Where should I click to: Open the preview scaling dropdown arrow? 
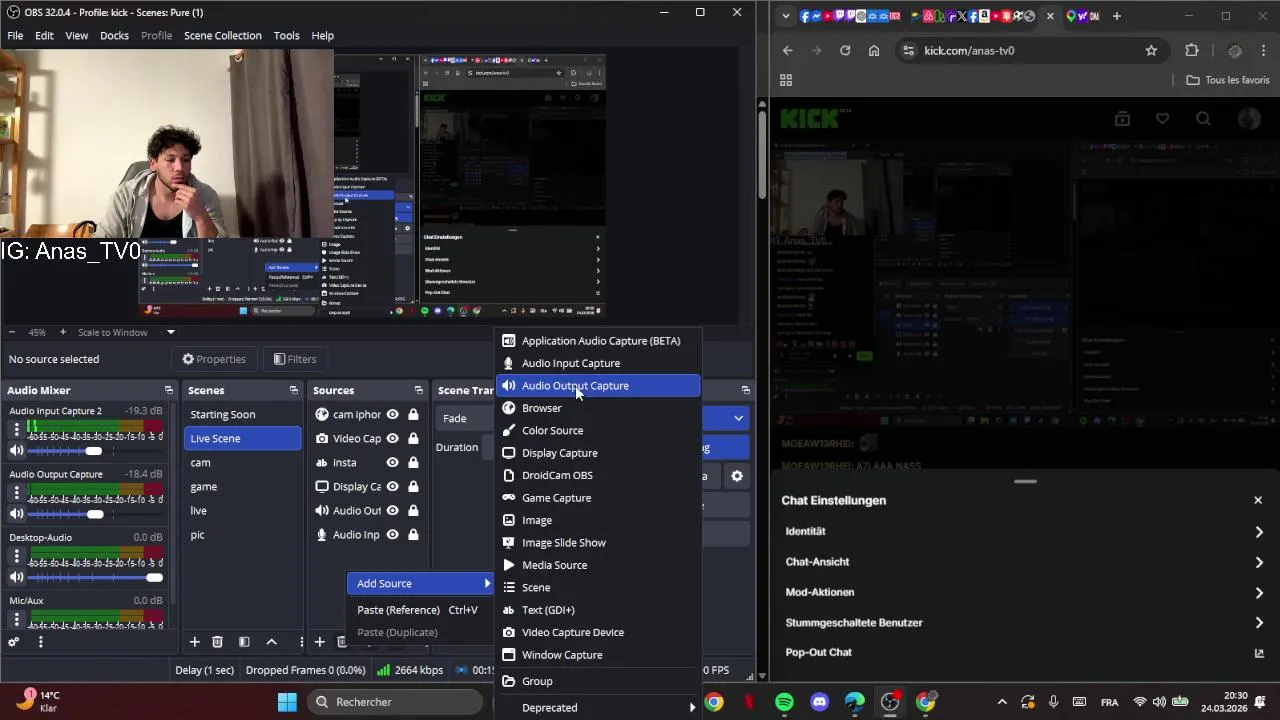point(170,332)
